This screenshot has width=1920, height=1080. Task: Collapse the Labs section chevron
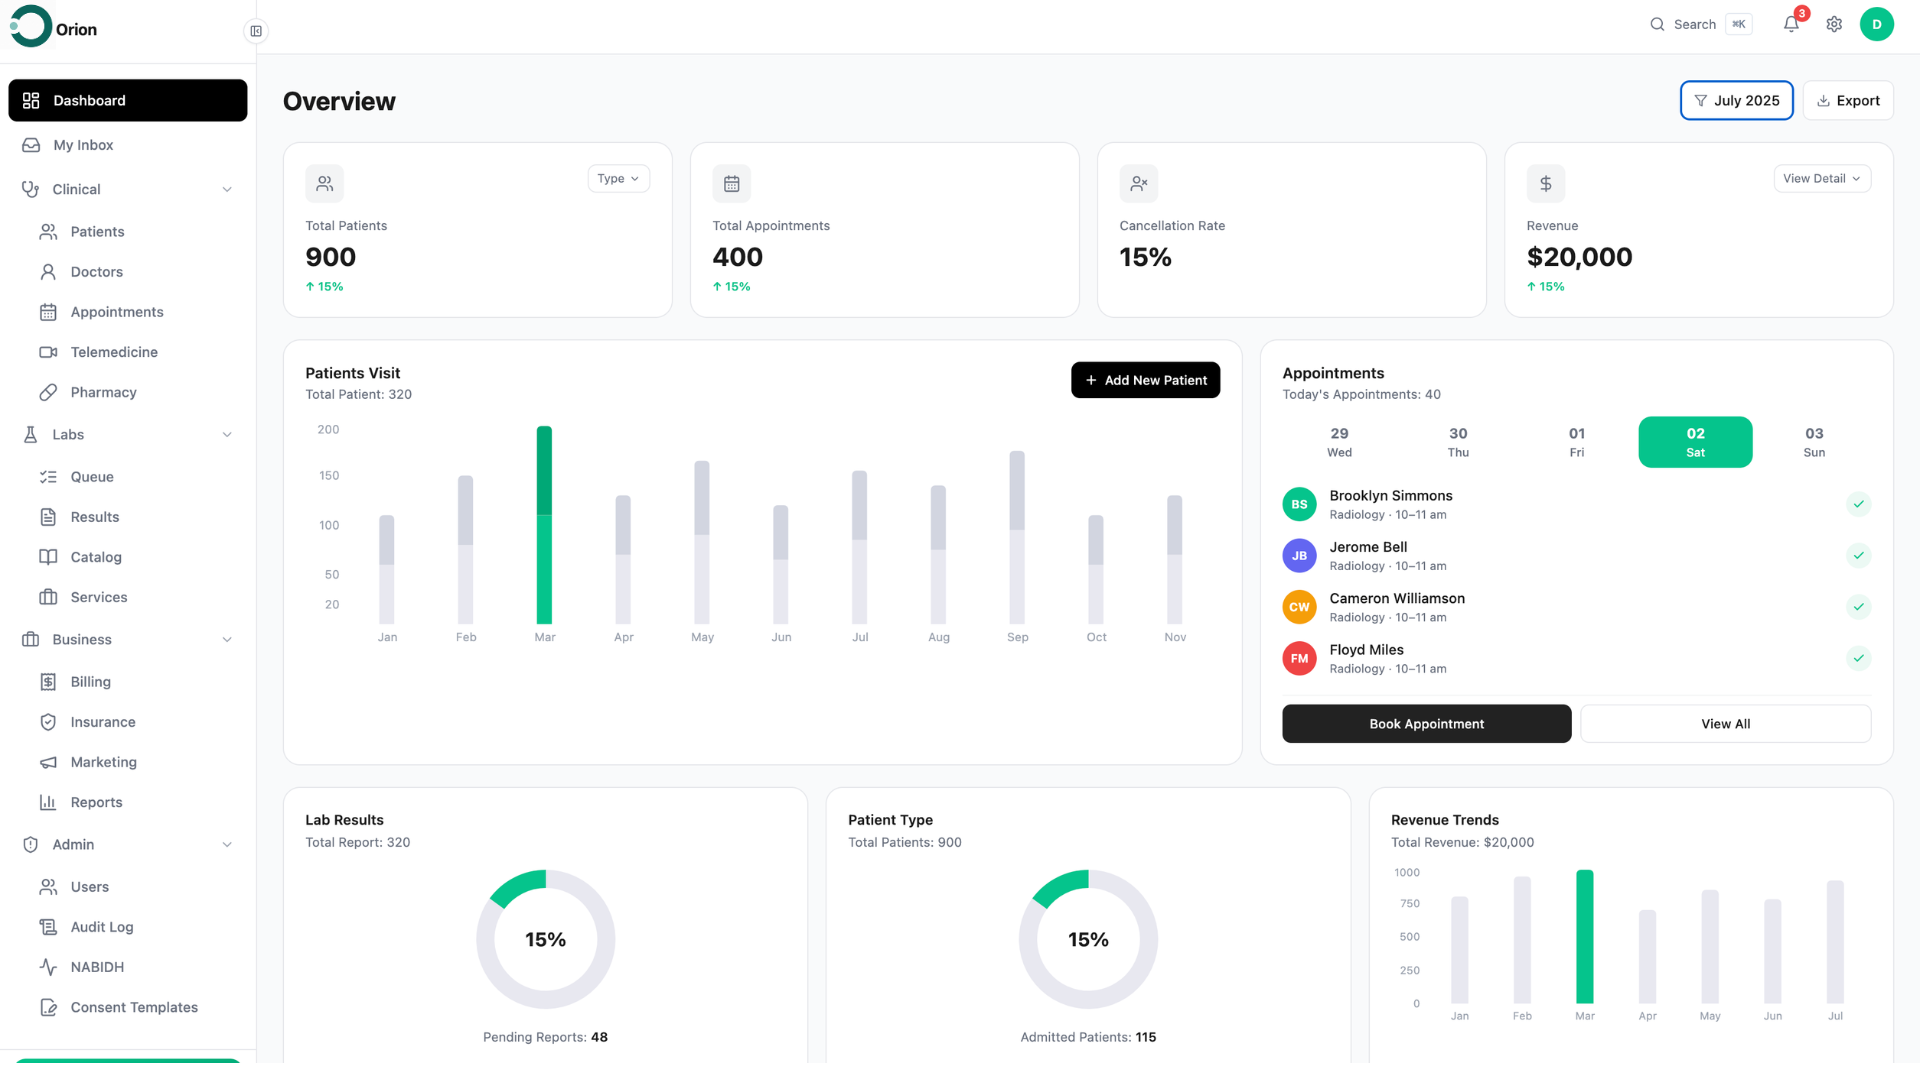point(227,435)
